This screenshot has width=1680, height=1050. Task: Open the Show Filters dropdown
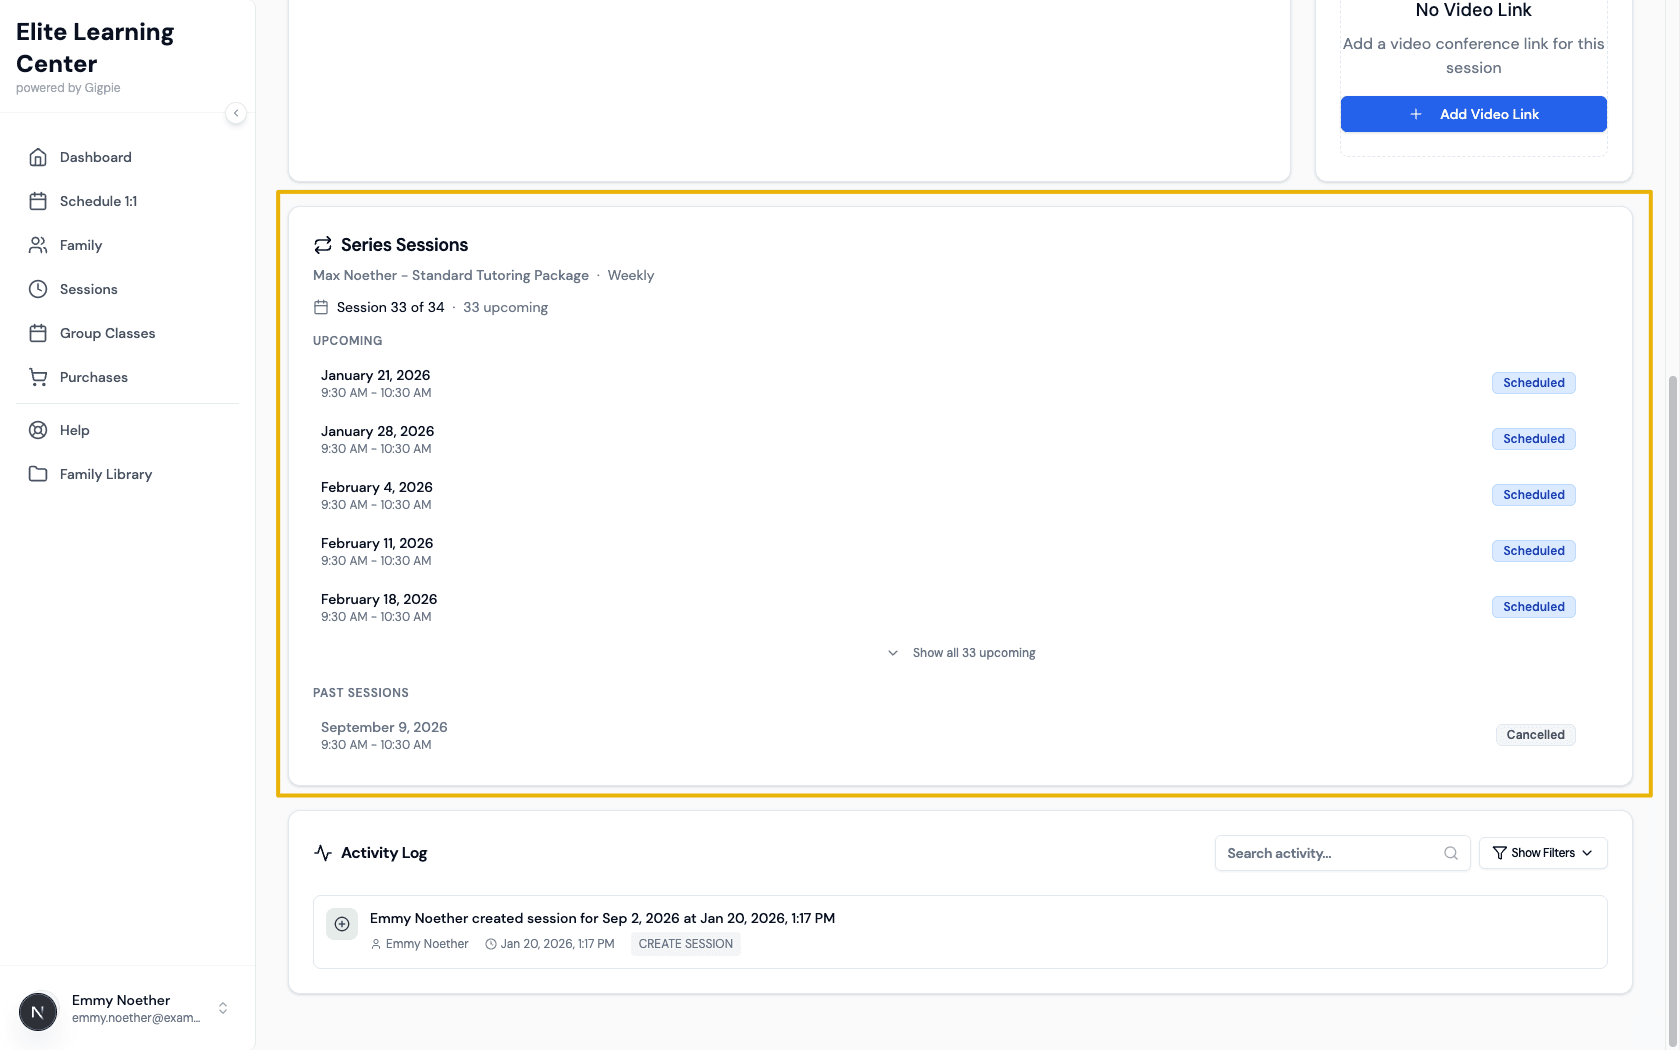(x=1542, y=853)
